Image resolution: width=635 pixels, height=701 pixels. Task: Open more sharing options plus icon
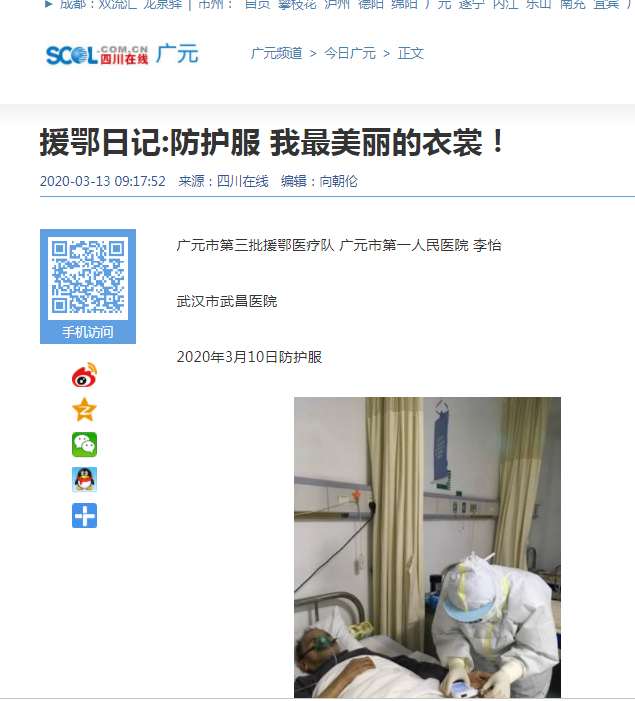point(85,515)
